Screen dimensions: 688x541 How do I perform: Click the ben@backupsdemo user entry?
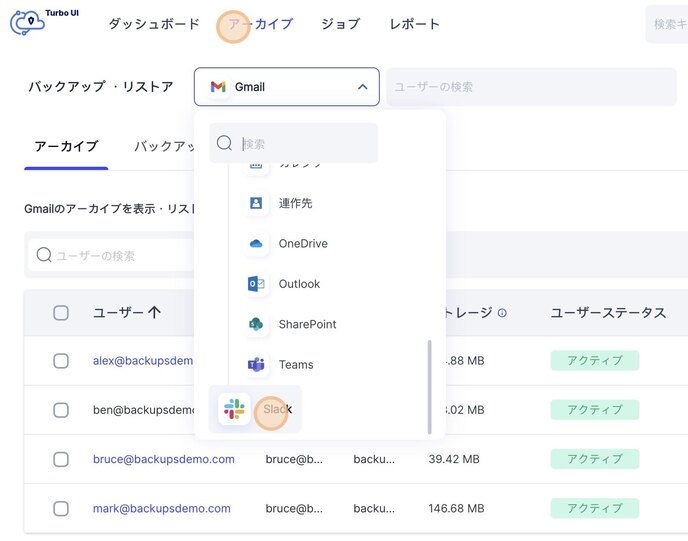pos(143,410)
